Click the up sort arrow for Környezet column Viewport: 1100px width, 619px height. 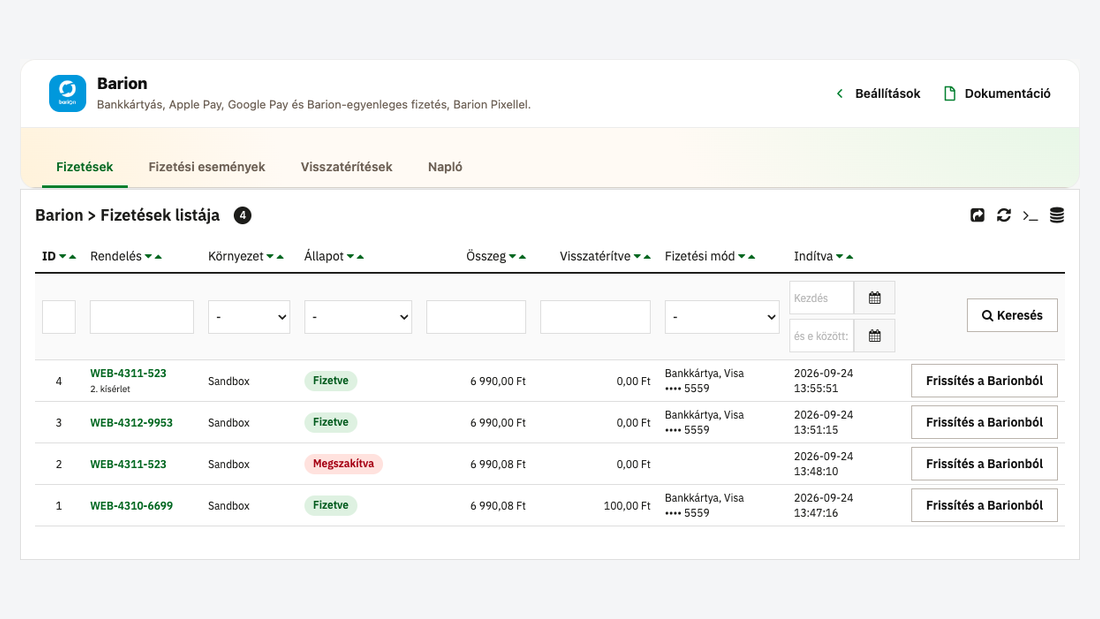click(x=280, y=257)
